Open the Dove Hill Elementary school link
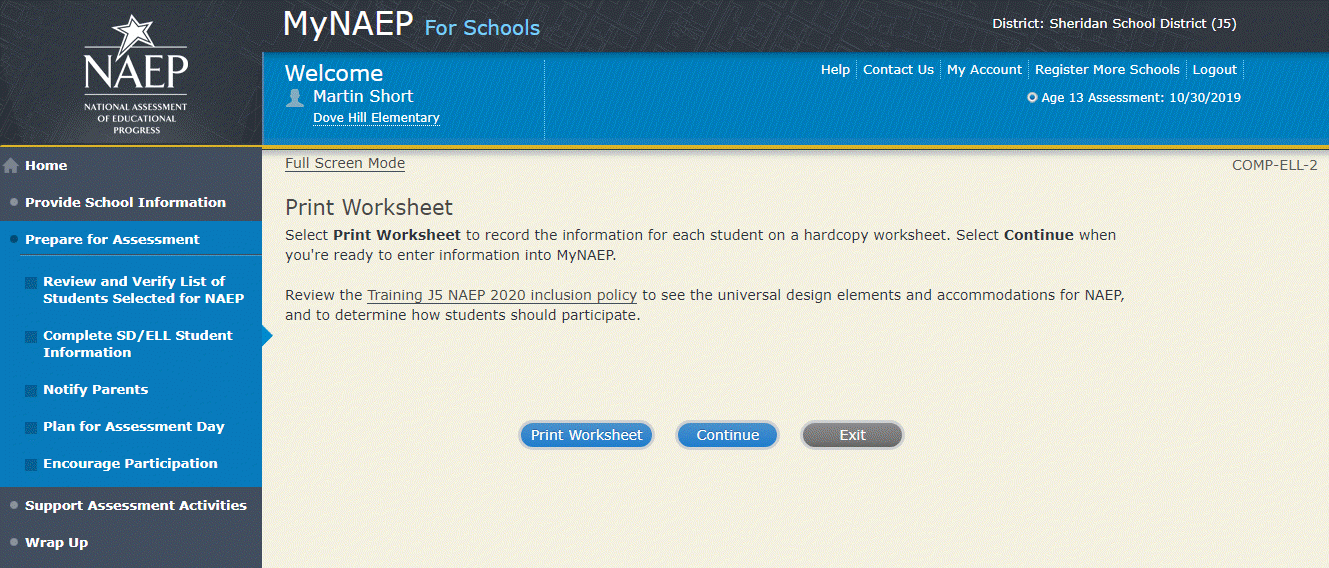 coord(376,118)
